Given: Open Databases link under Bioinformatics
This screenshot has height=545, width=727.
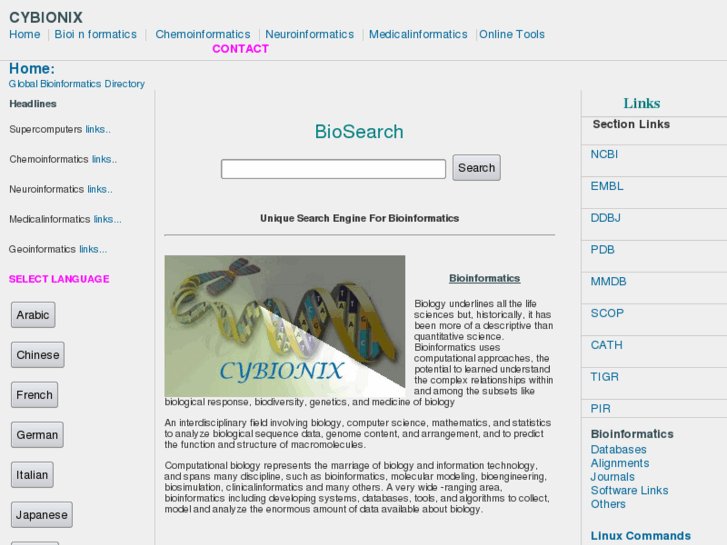Looking at the screenshot, I should click(x=618, y=449).
